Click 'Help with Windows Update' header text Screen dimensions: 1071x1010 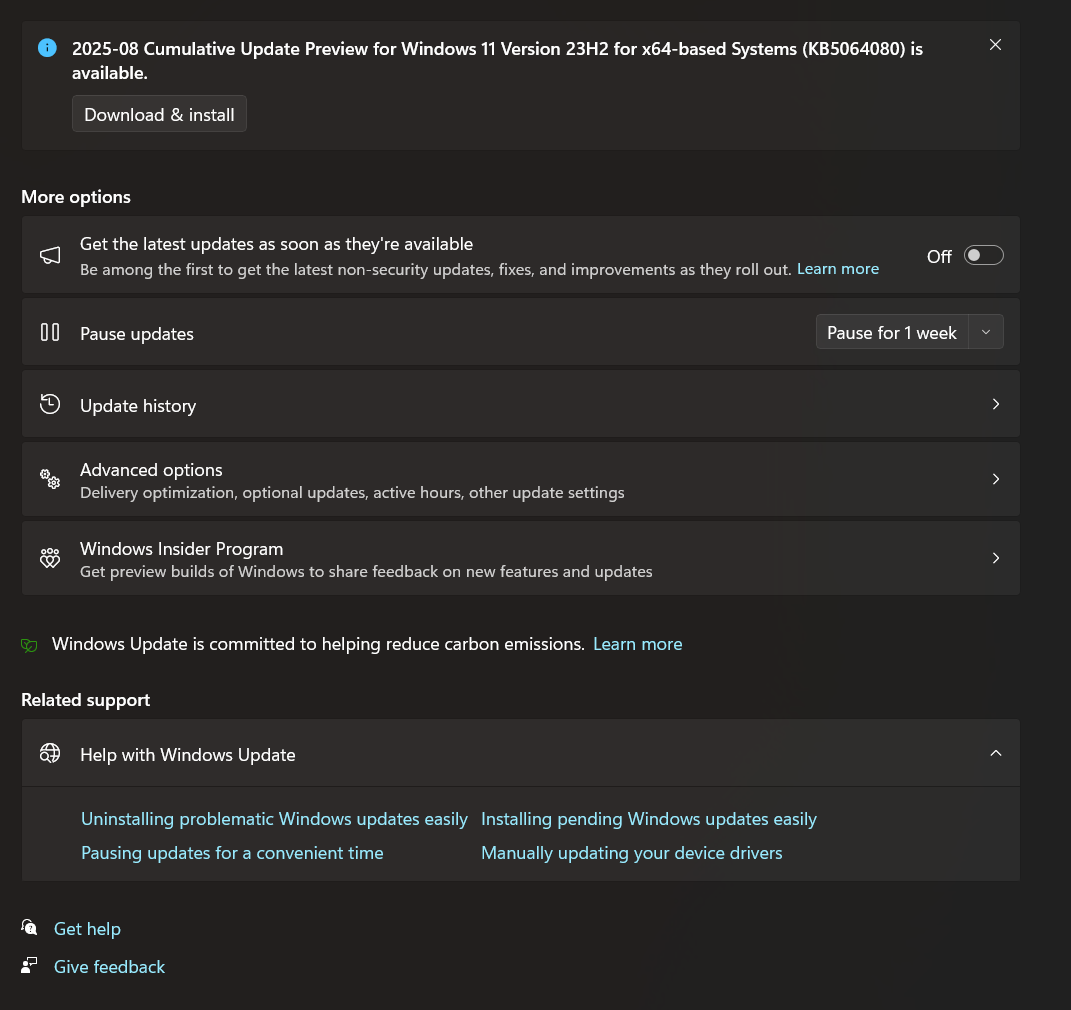[188, 755]
